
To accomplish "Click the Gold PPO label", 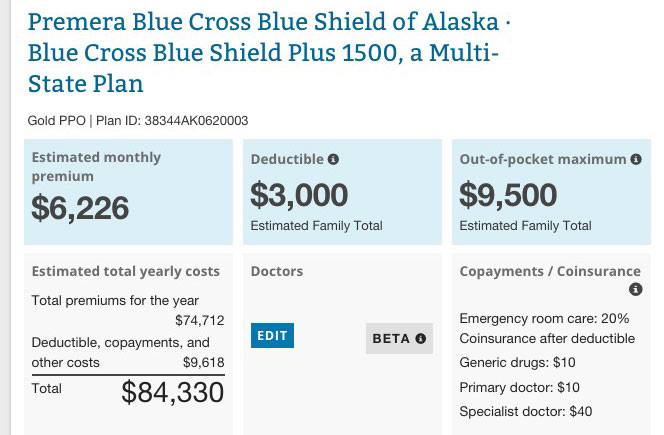I will (x=56, y=121).
